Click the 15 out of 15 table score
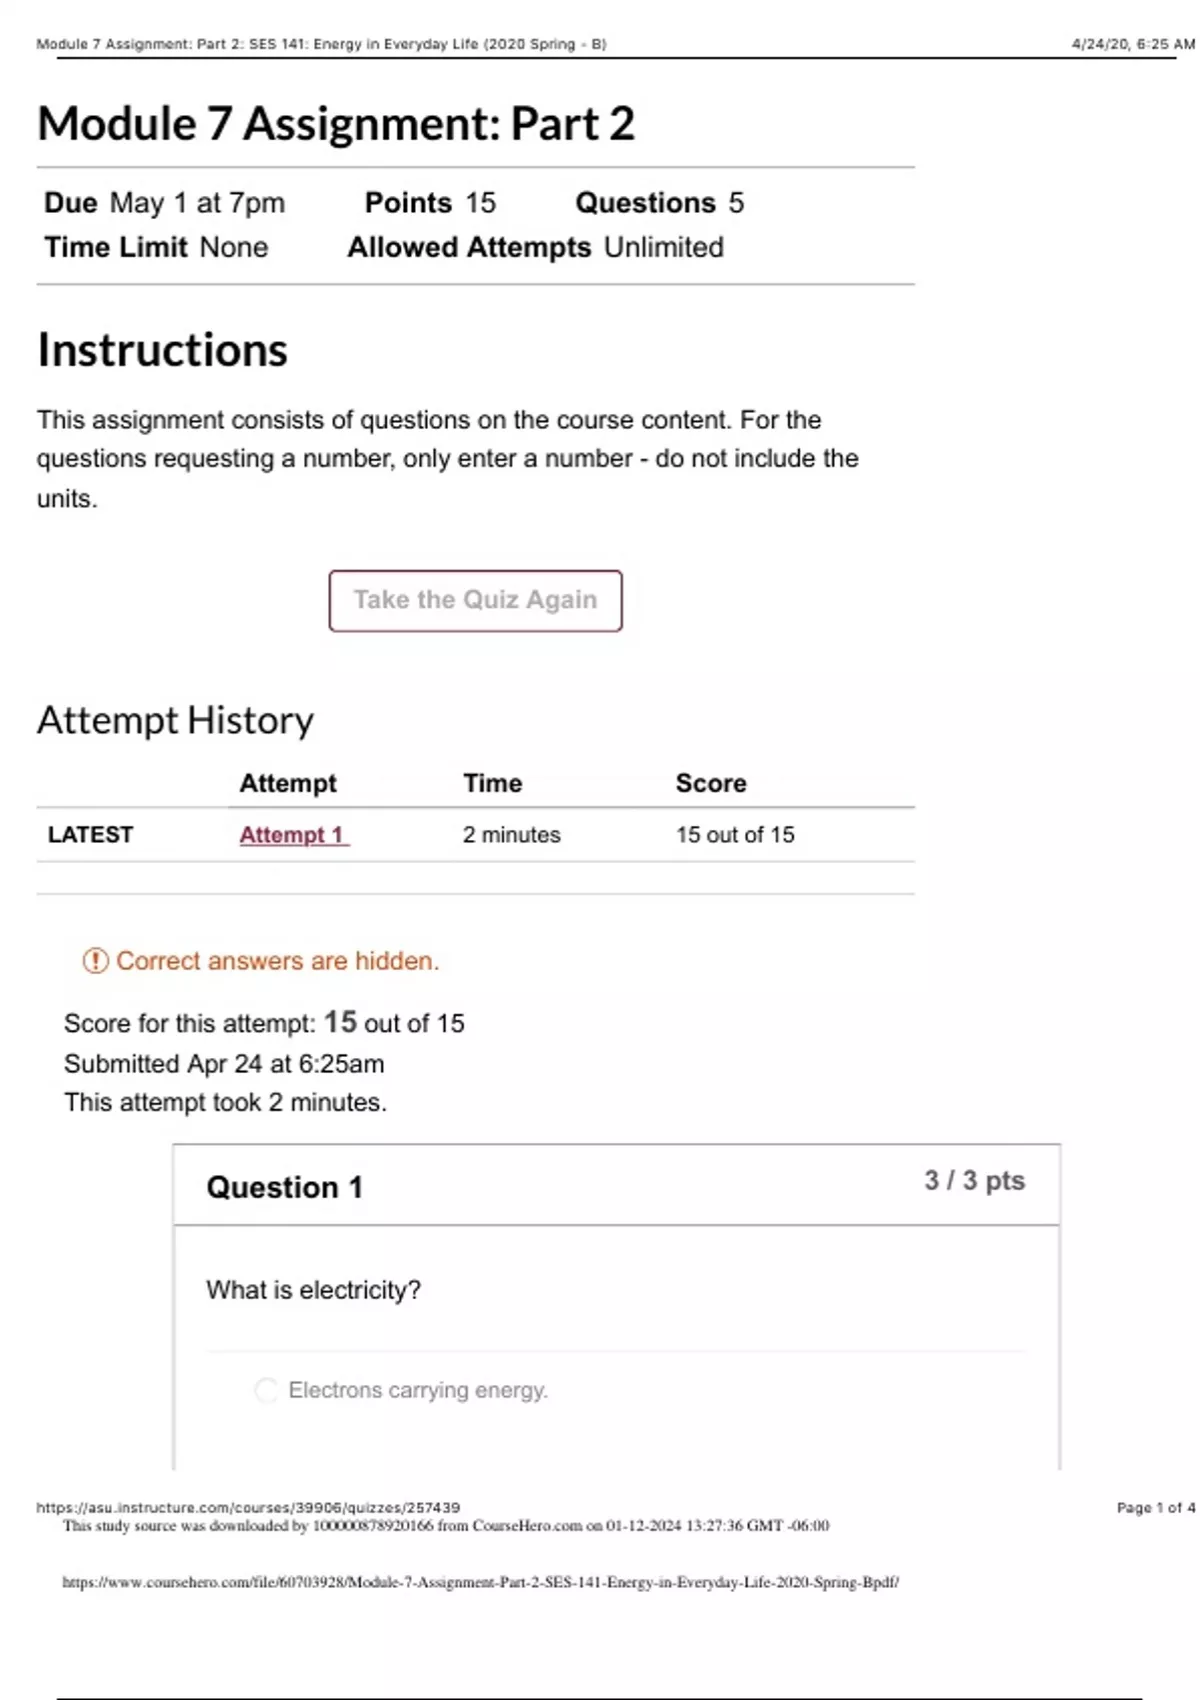1200x1700 pixels. [x=735, y=835]
